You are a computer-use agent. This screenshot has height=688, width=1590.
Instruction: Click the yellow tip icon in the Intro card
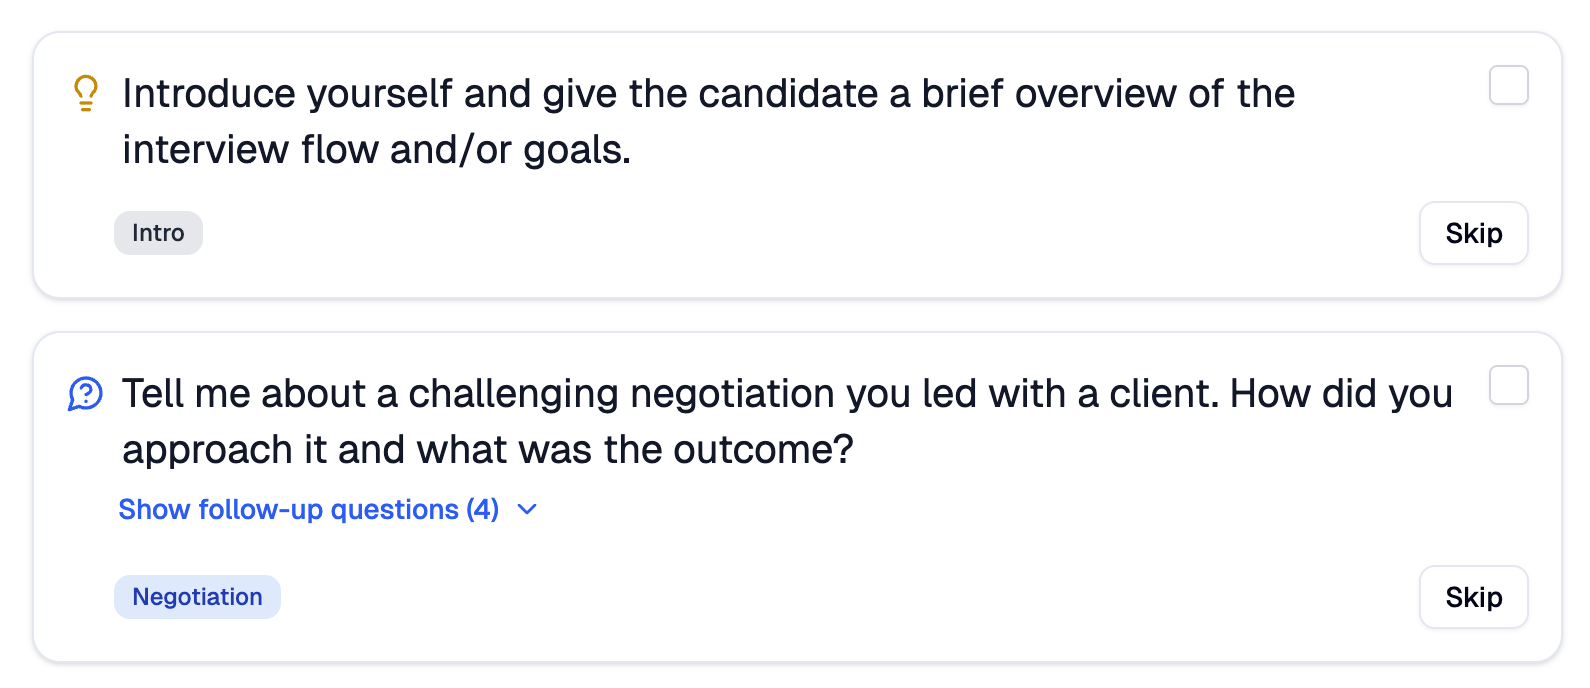86,93
